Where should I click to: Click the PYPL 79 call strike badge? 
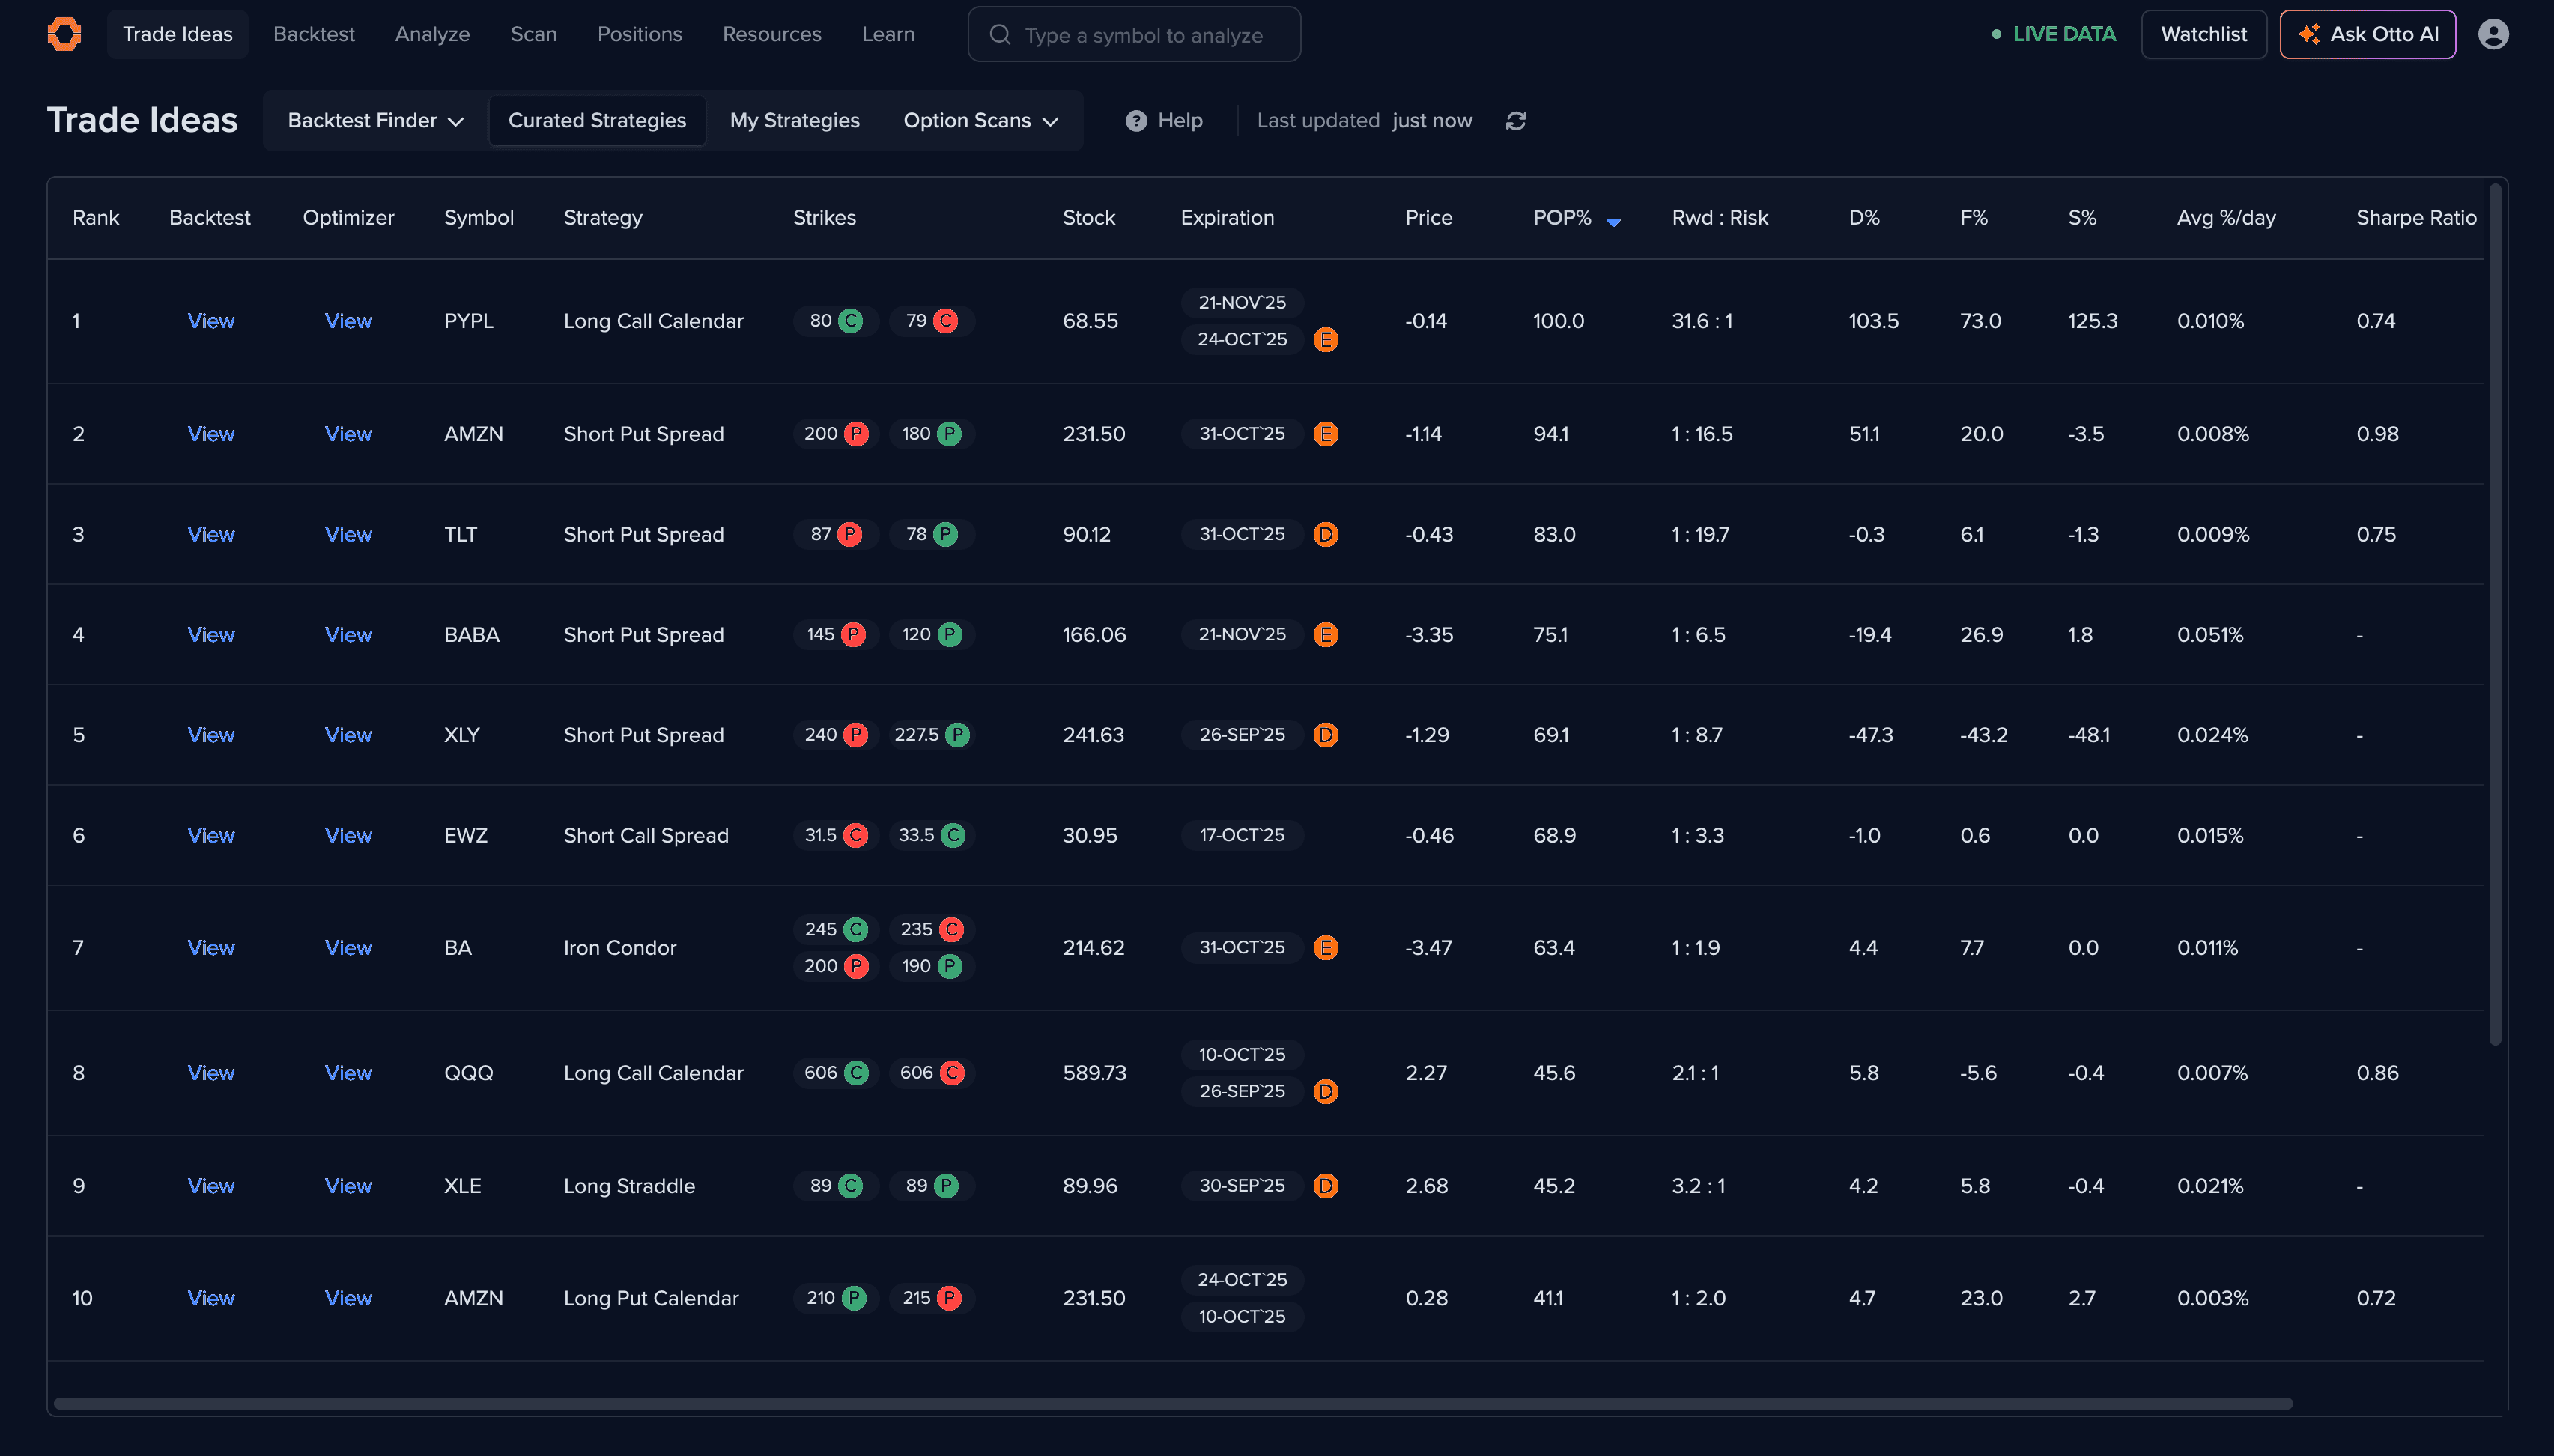(x=932, y=321)
